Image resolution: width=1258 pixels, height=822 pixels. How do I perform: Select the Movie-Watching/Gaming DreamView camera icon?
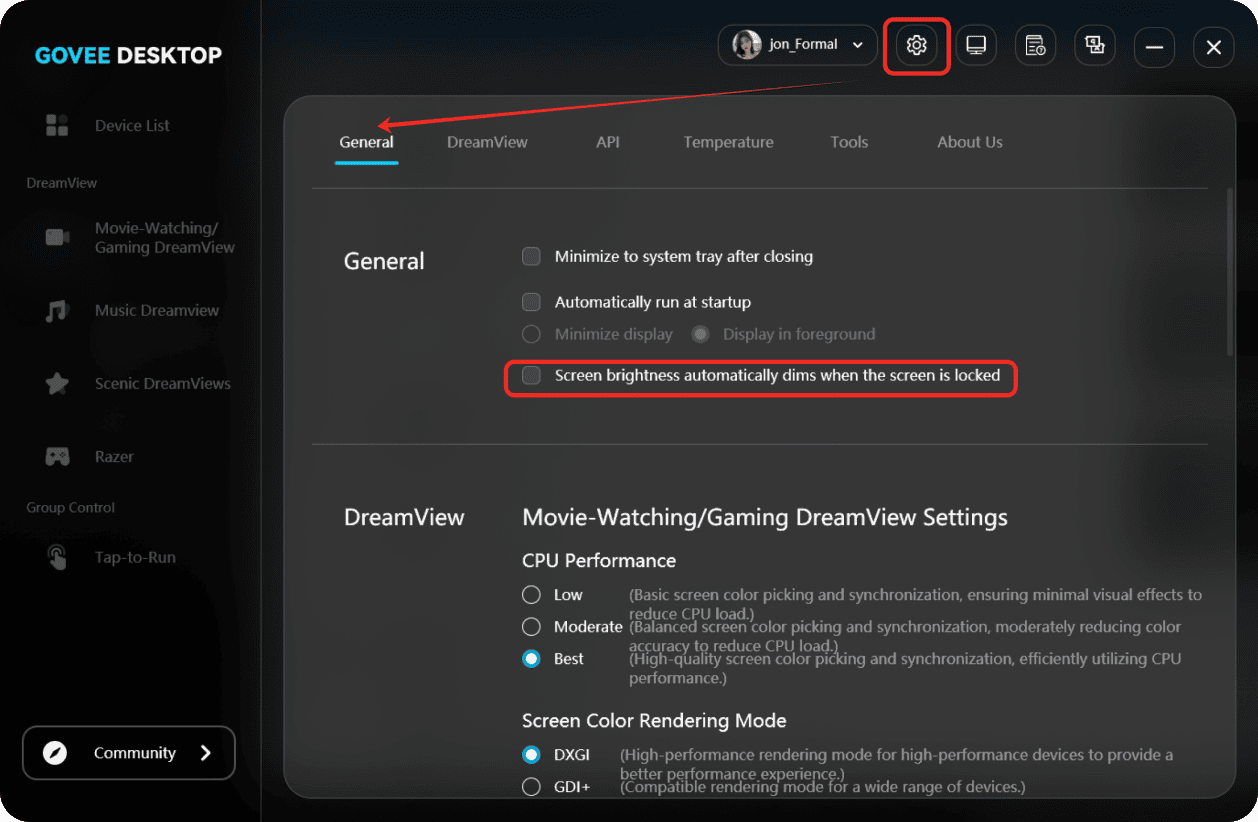tap(57, 237)
